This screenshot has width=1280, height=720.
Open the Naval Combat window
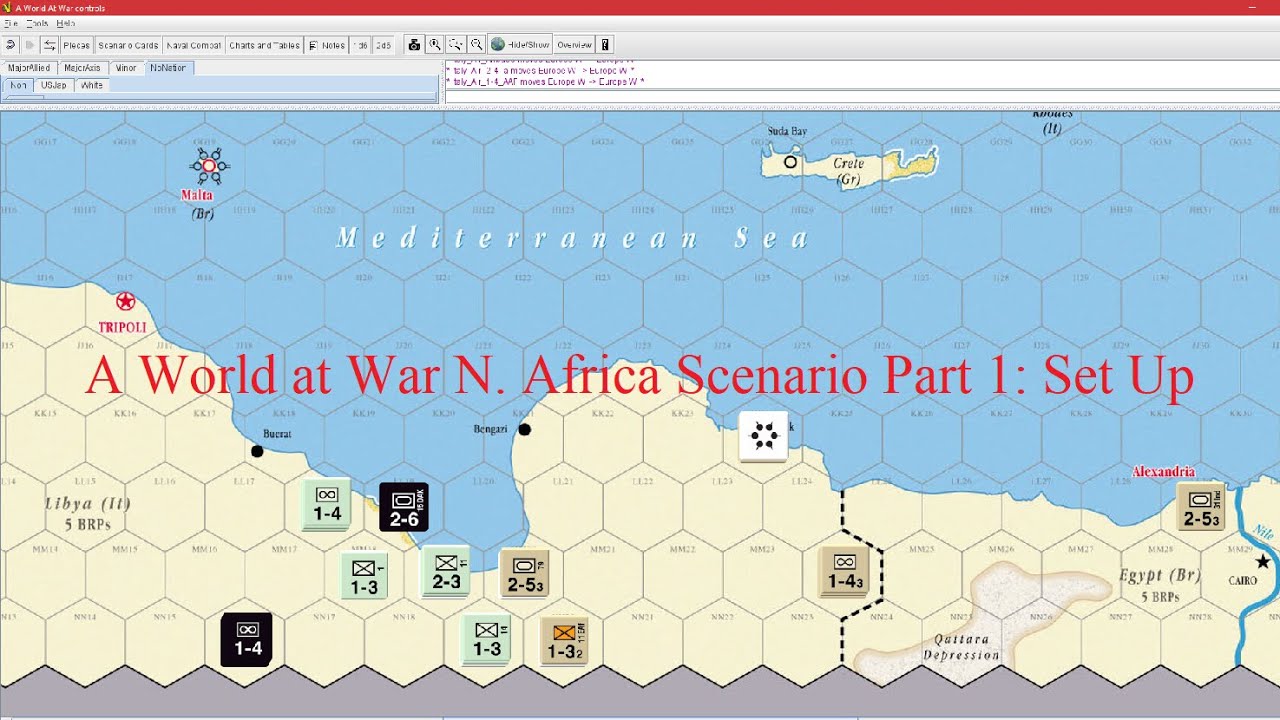pyautogui.click(x=194, y=45)
